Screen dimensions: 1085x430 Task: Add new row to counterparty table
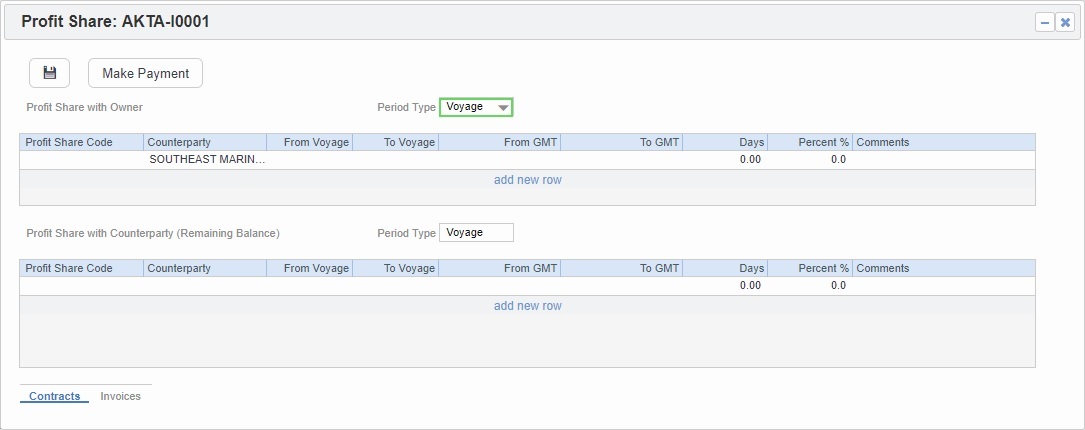tap(527, 306)
